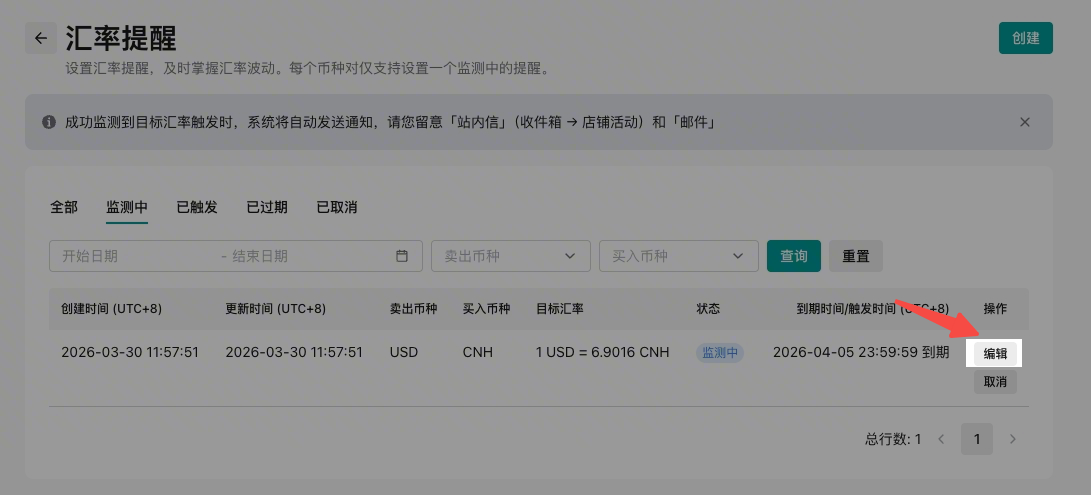This screenshot has height=495, width=1091.
Task: Select page number 1 in pagination
Action: [977, 439]
